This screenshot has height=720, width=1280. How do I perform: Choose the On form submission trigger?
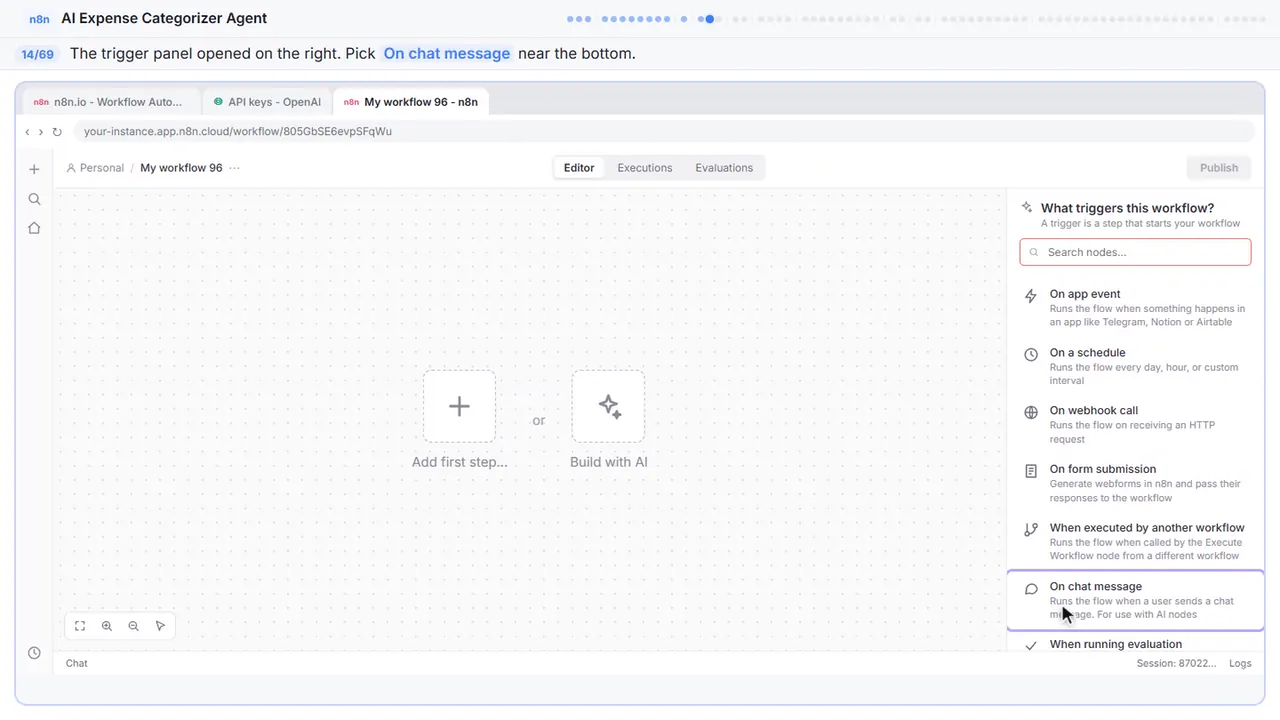tap(1135, 483)
